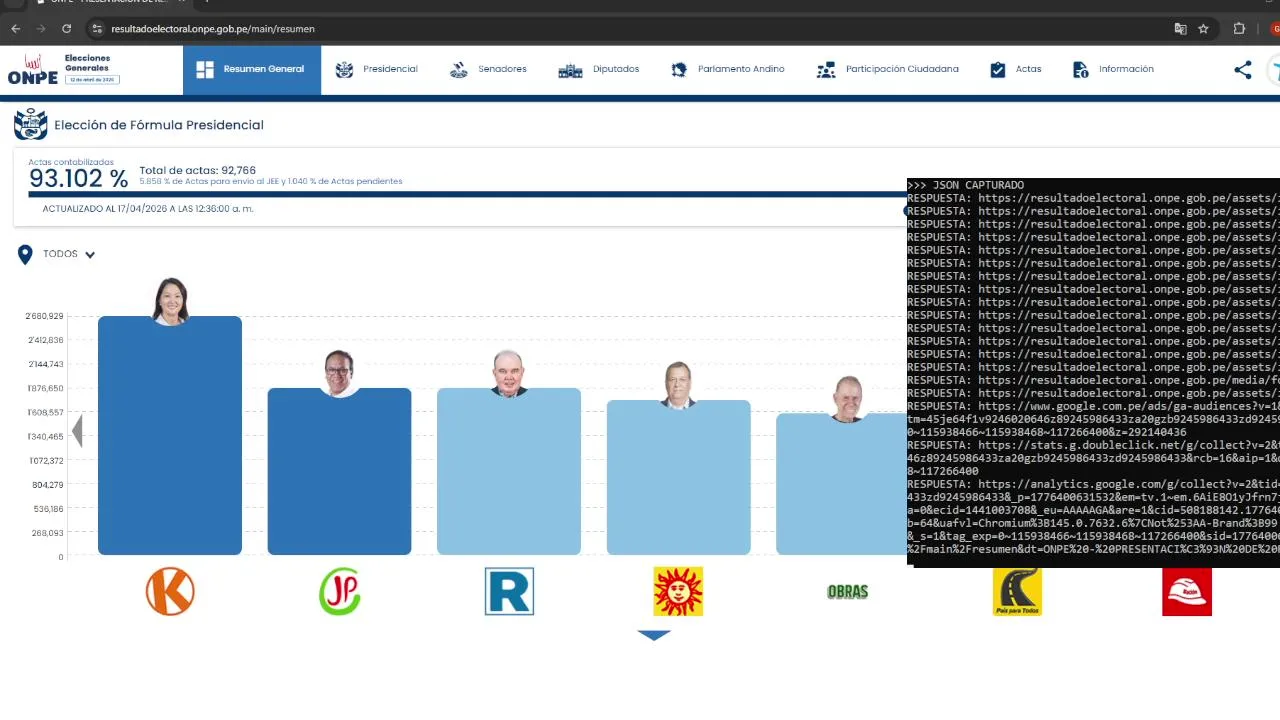Click the Total de actas: 92,766 text
1280x720 pixels.
[x=197, y=171]
